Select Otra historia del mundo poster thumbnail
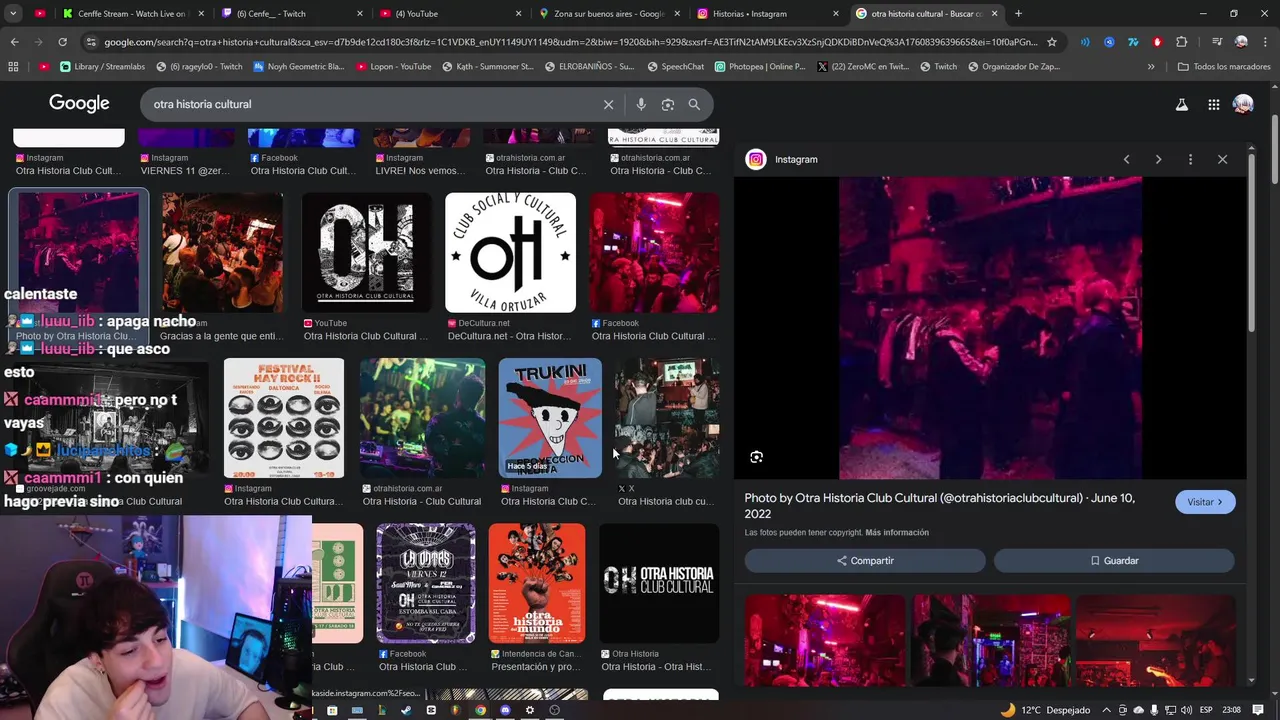This screenshot has height=720, width=1280. (537, 583)
